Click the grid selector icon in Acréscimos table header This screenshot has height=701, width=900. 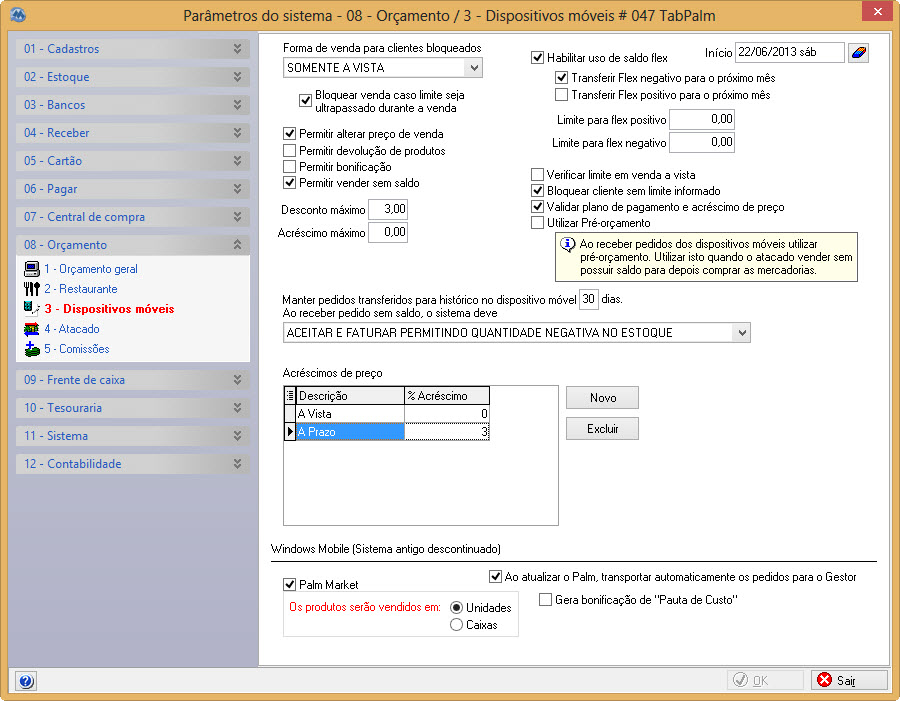(x=290, y=396)
